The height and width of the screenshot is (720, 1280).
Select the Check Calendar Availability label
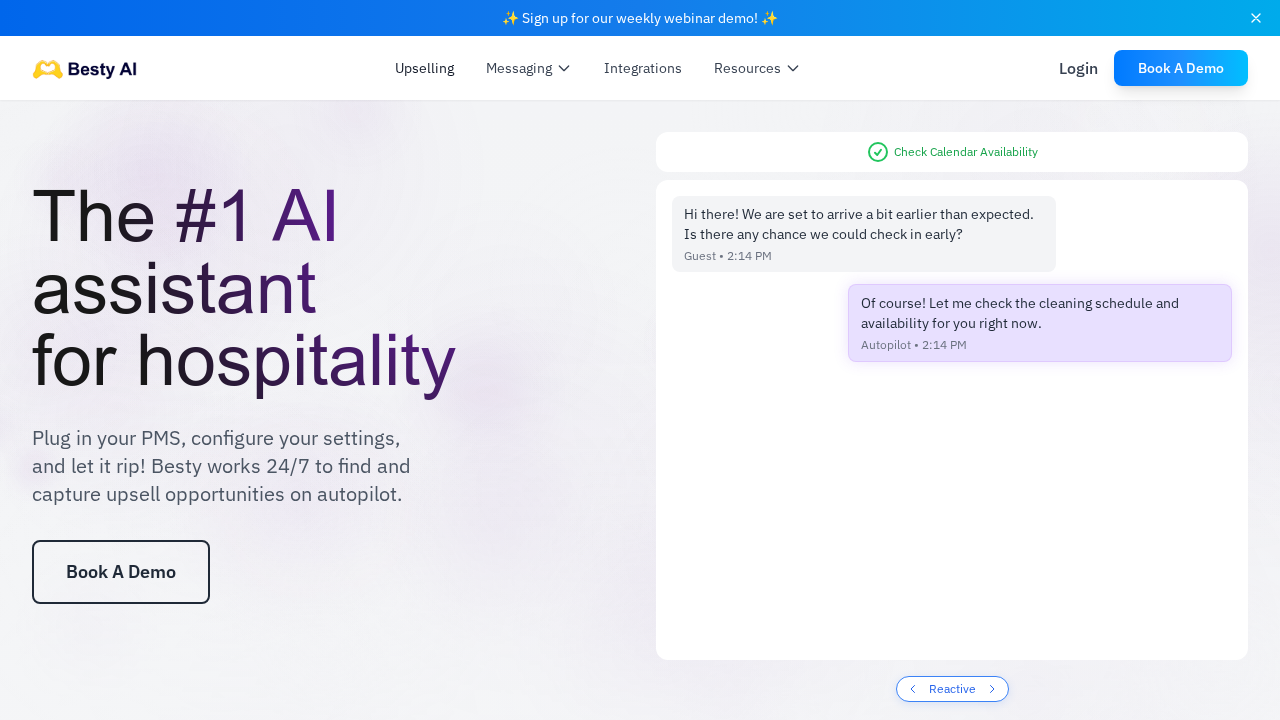tap(965, 152)
